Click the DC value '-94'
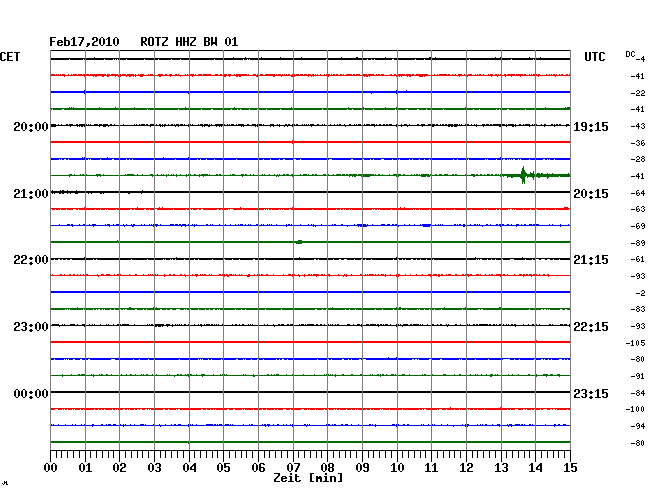Image resolution: width=650 pixels, height=494 pixels. [638, 426]
